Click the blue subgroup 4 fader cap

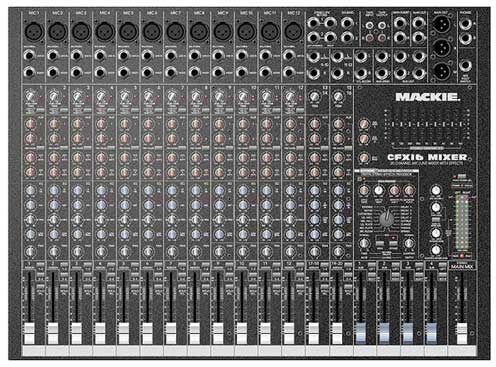pos(431,333)
